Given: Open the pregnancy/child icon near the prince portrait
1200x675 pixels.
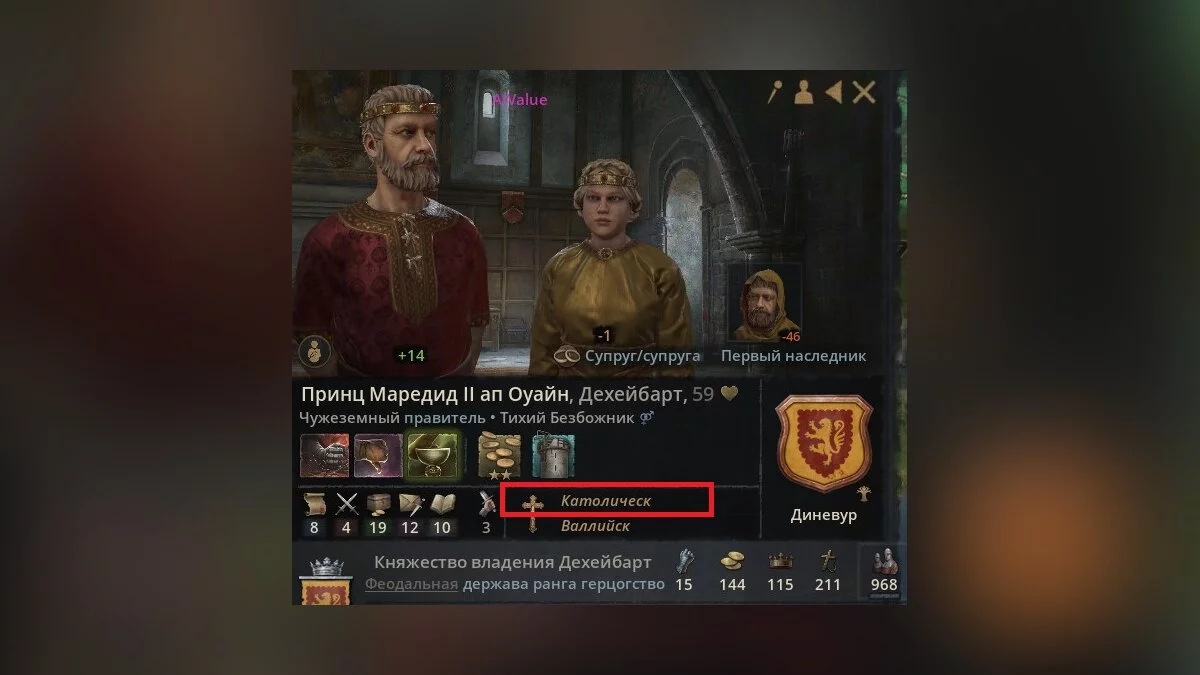Looking at the screenshot, I should [x=315, y=352].
